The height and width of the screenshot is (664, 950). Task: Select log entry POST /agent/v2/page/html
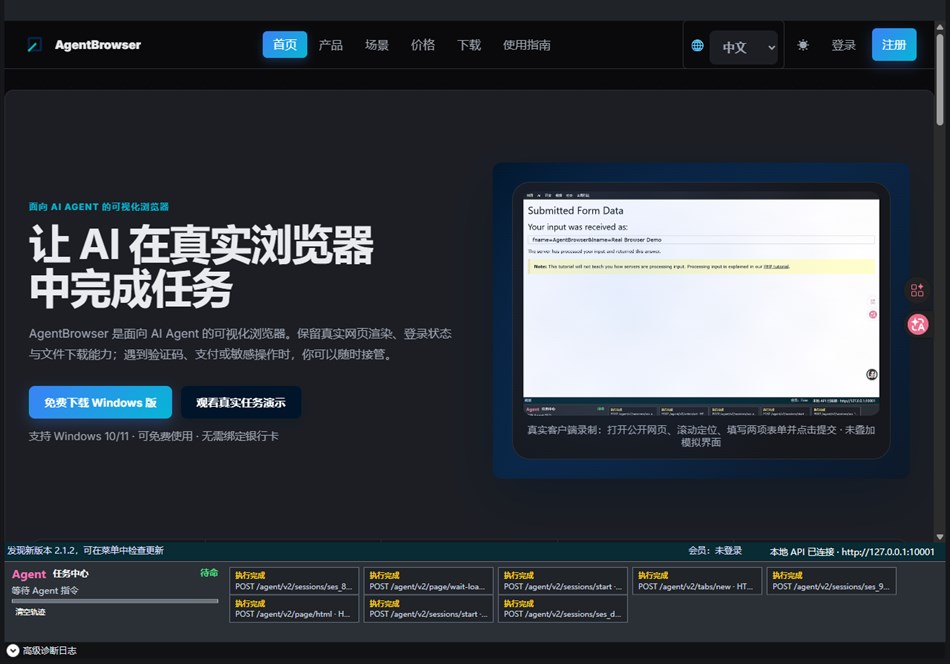point(294,609)
